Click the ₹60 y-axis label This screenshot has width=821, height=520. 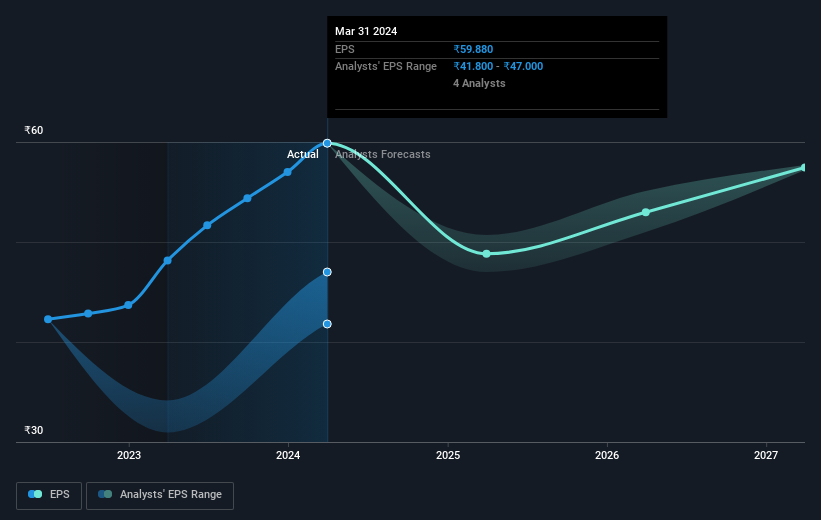(x=34, y=130)
